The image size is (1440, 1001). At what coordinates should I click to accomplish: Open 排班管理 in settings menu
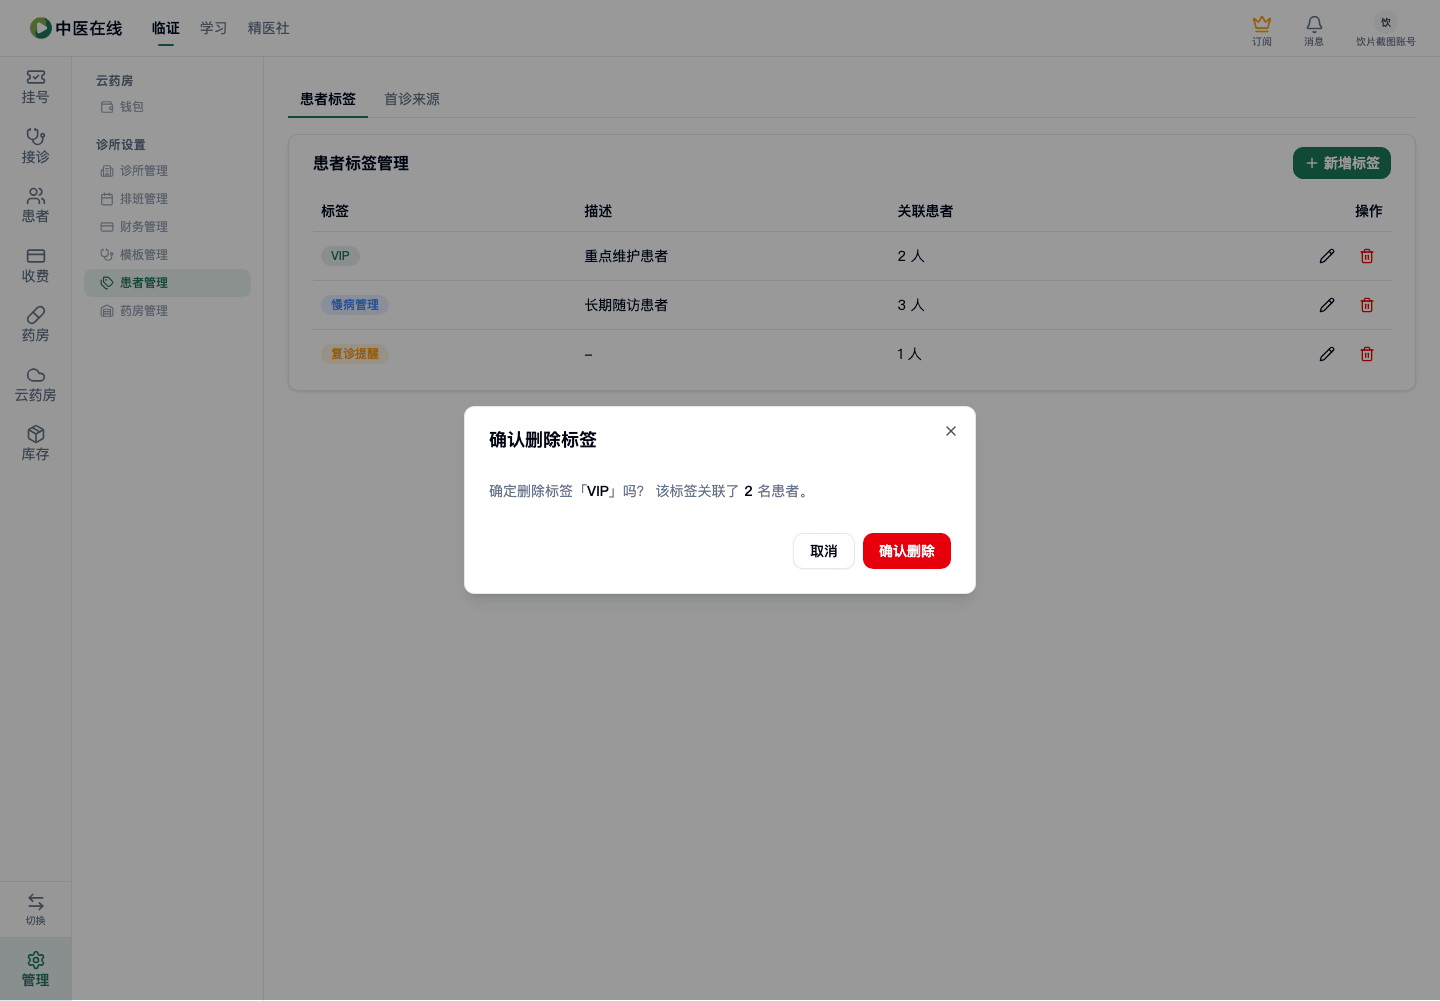(x=167, y=199)
